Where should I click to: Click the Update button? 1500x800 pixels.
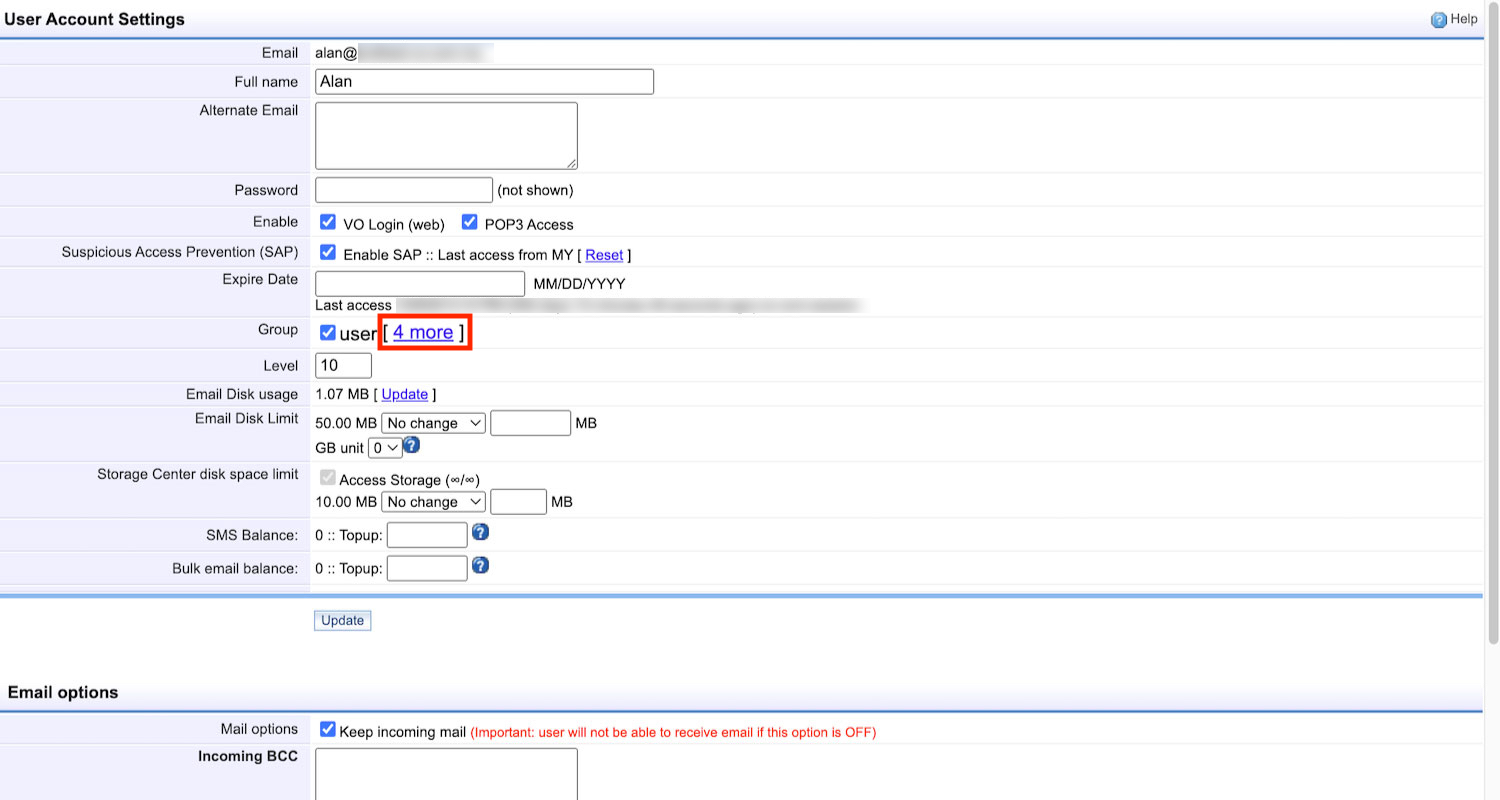tap(342, 621)
